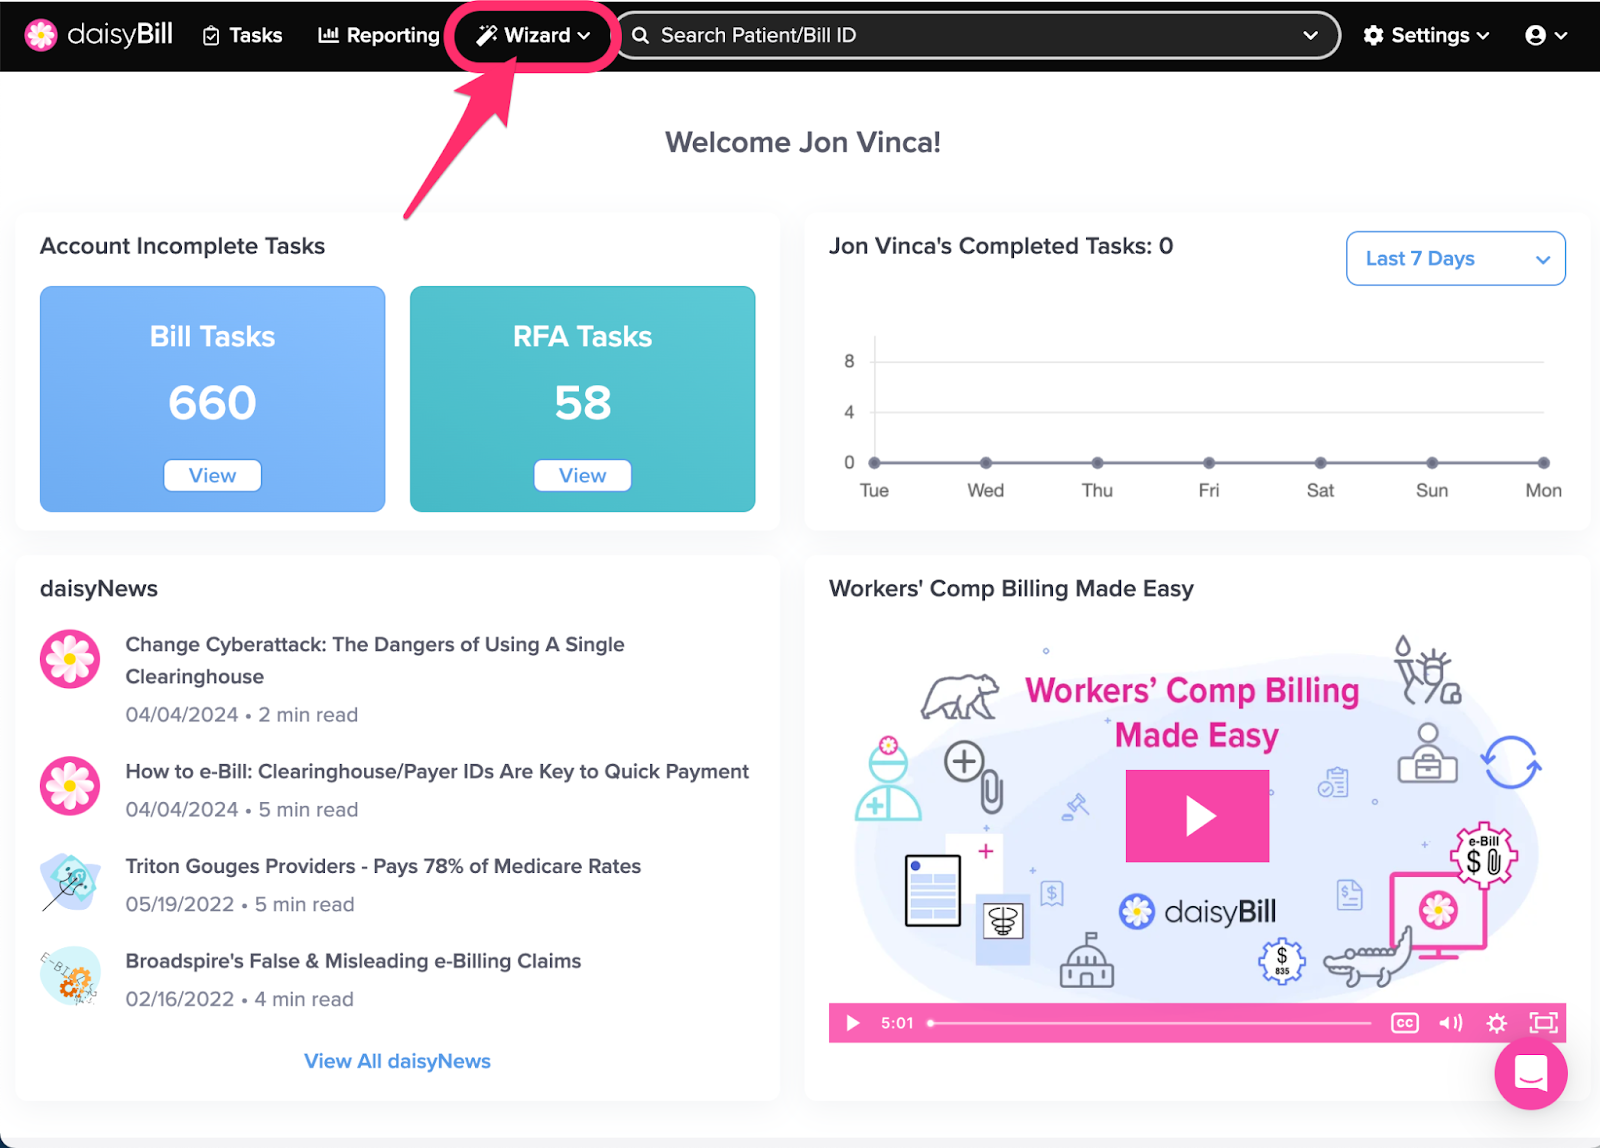The height and width of the screenshot is (1148, 1600).
Task: Click small play icon in video bar
Action: [x=852, y=1023]
